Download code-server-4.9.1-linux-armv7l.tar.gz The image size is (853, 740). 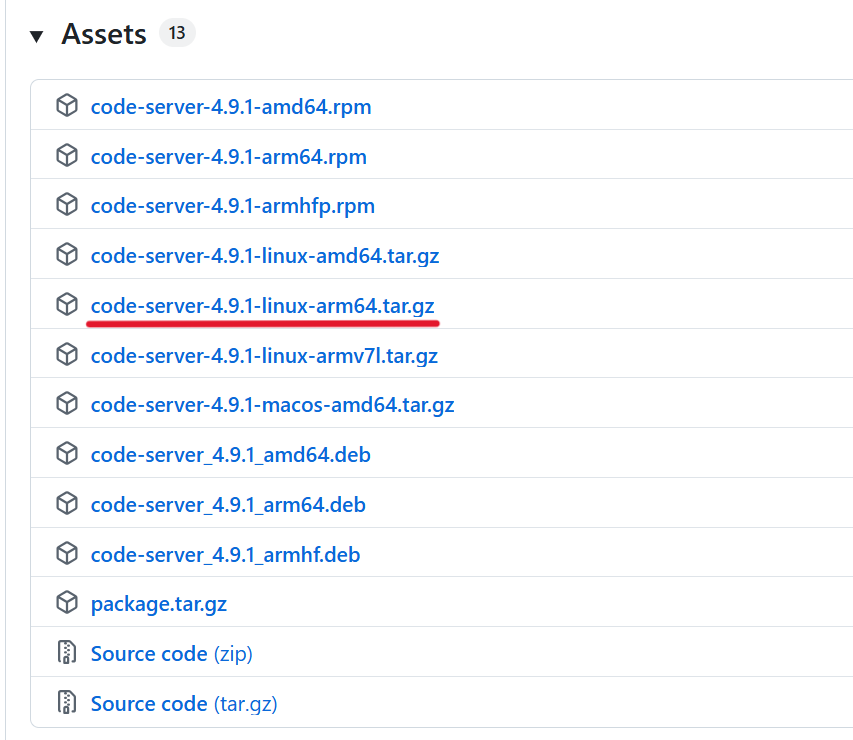coord(264,356)
